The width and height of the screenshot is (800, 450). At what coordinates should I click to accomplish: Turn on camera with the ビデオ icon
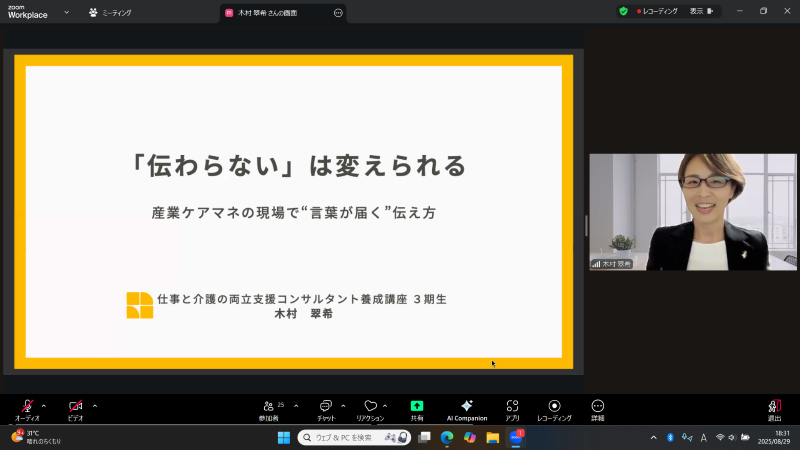75,406
